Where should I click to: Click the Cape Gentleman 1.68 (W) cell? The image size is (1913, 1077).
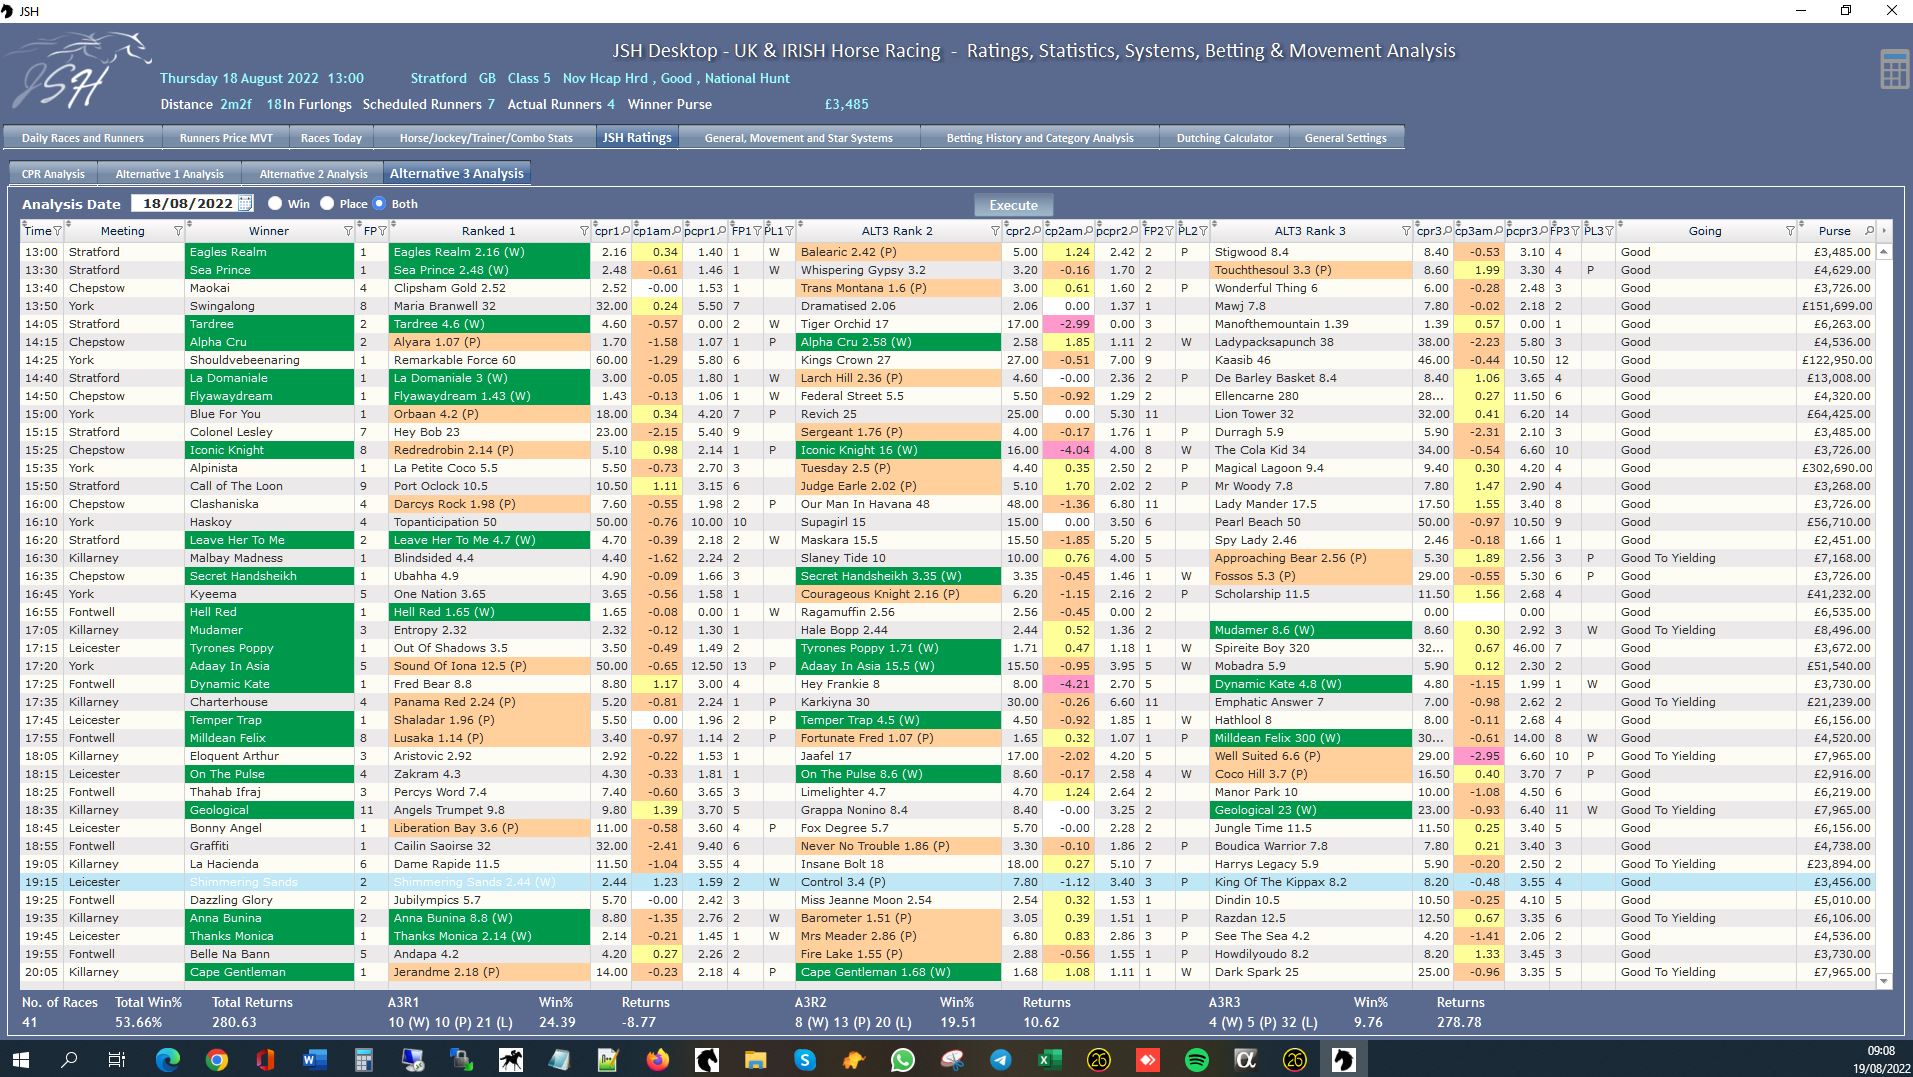pyautogui.click(x=899, y=972)
